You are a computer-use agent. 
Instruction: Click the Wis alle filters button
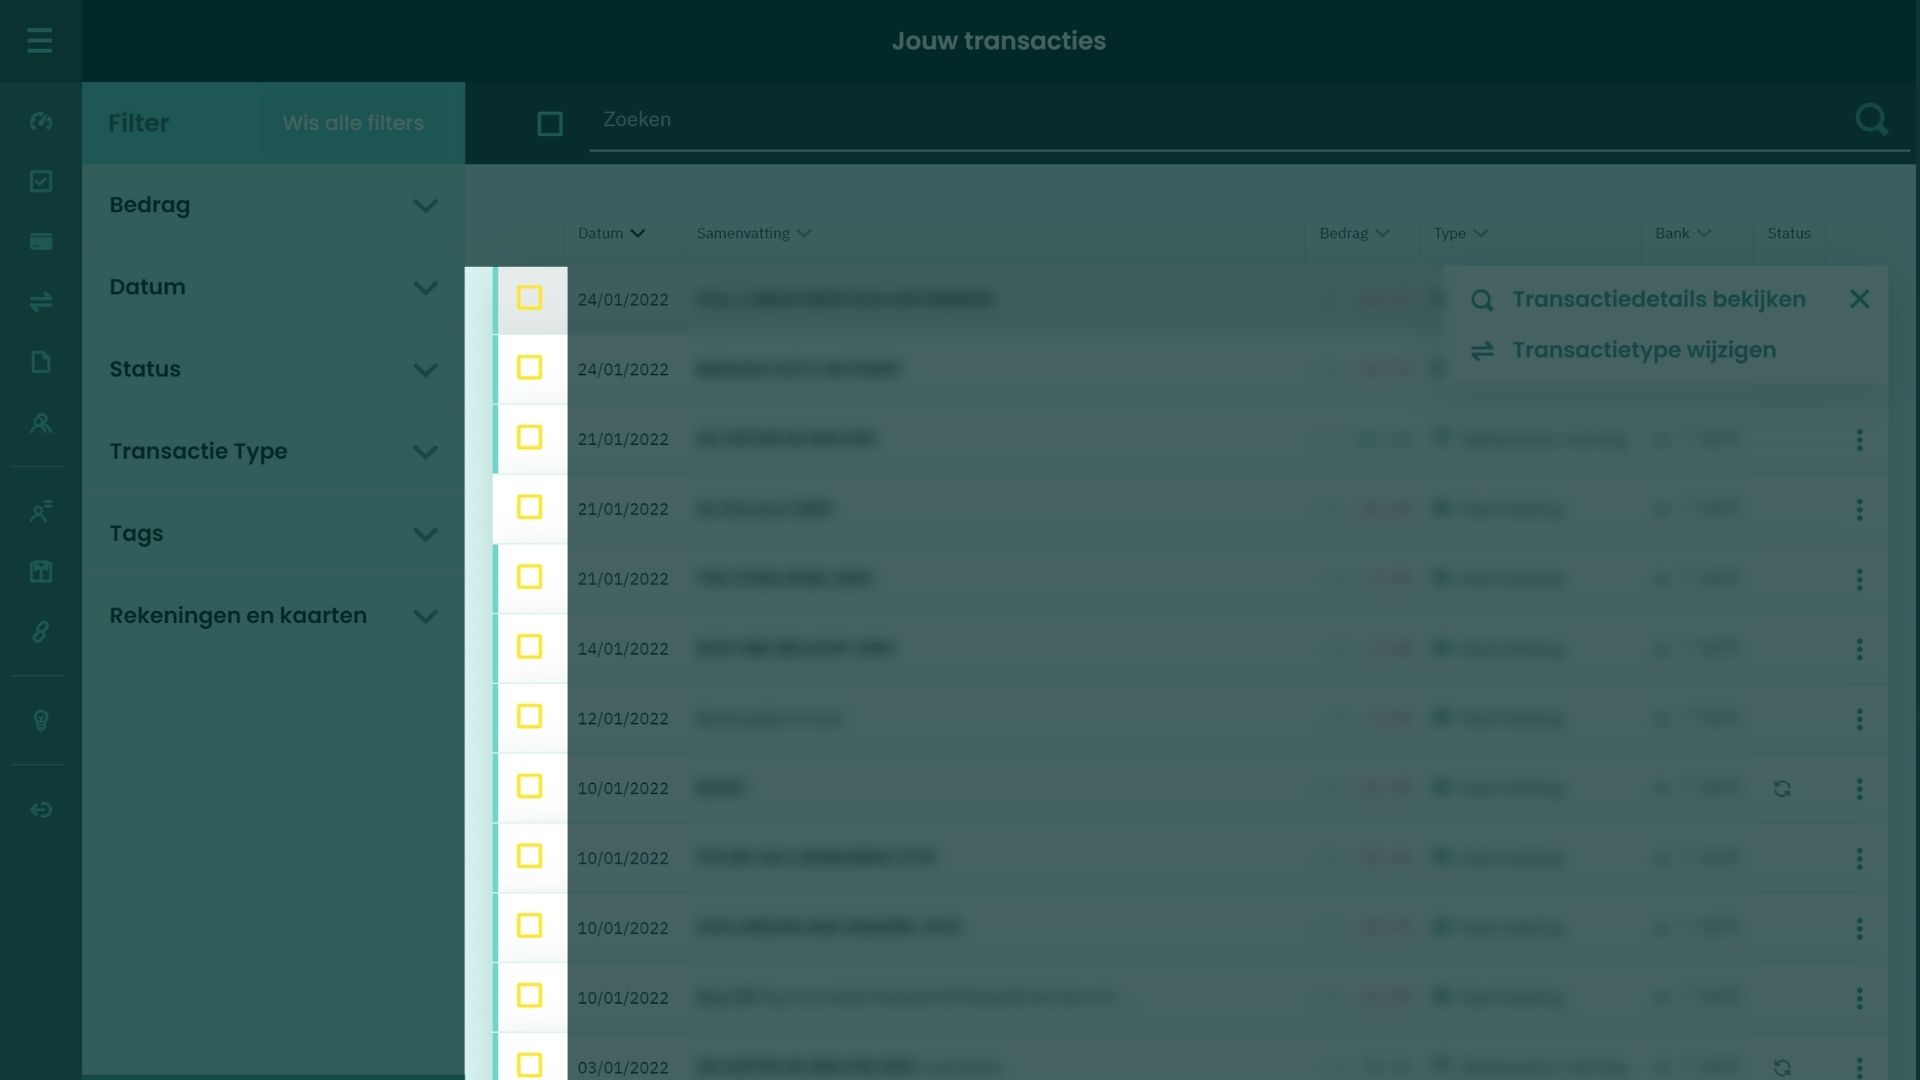click(x=353, y=123)
